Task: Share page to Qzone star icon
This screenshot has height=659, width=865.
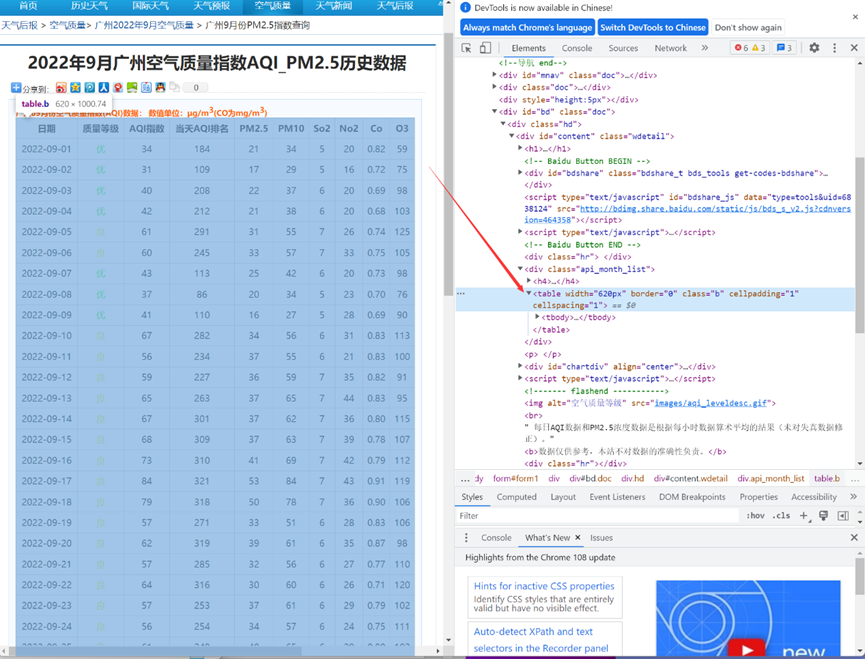Action: click(x=75, y=87)
